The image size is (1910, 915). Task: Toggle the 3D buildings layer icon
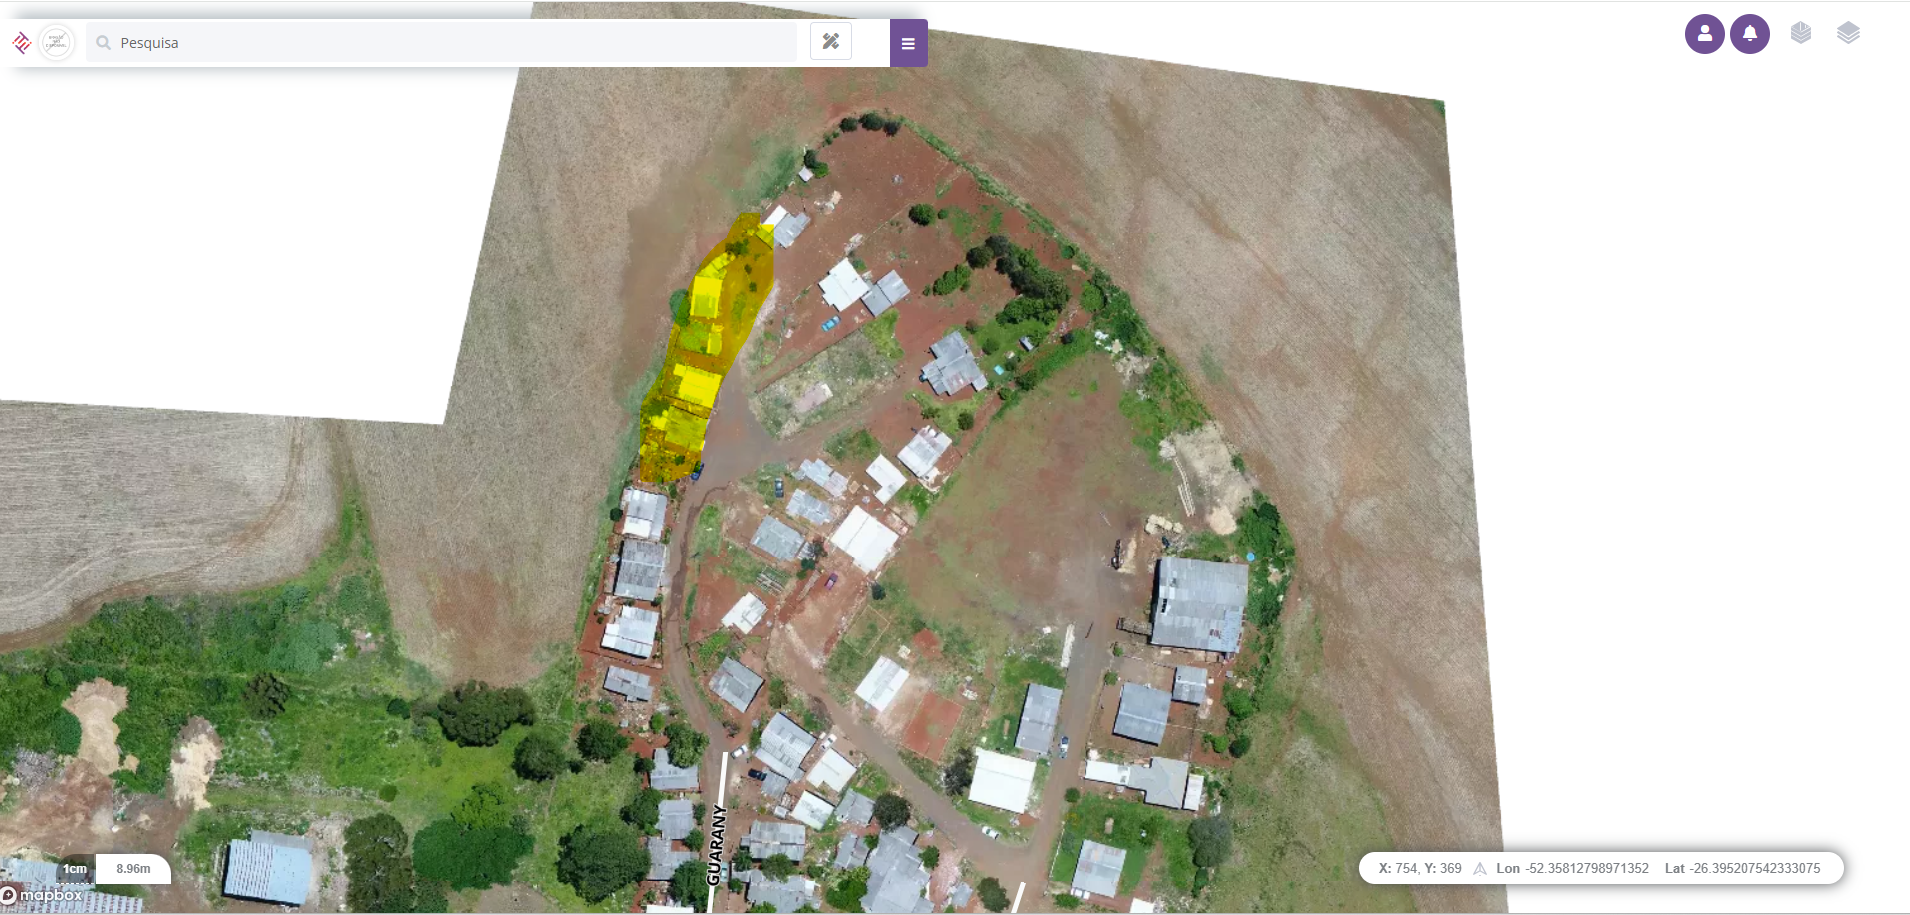pyautogui.click(x=1801, y=33)
